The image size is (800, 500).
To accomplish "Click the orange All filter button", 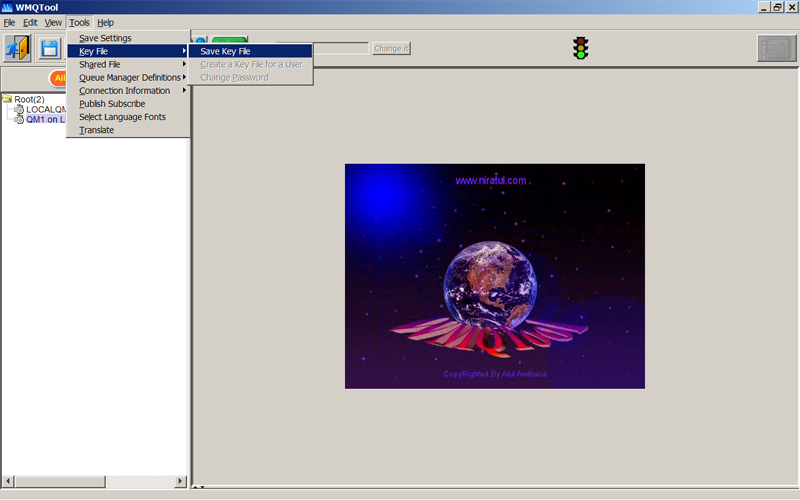I will pyautogui.click(x=58, y=78).
